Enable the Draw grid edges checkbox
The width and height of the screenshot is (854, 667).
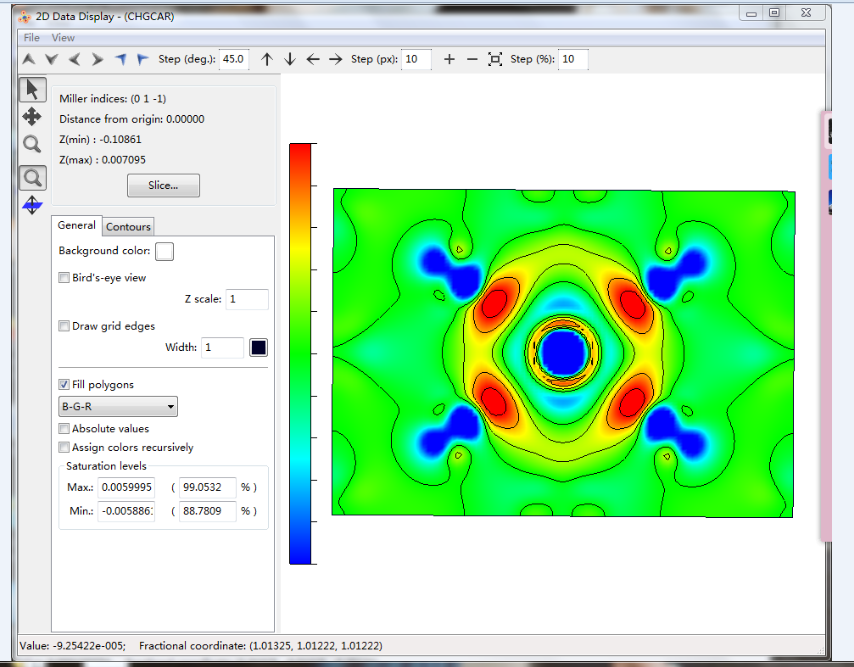[x=65, y=326]
